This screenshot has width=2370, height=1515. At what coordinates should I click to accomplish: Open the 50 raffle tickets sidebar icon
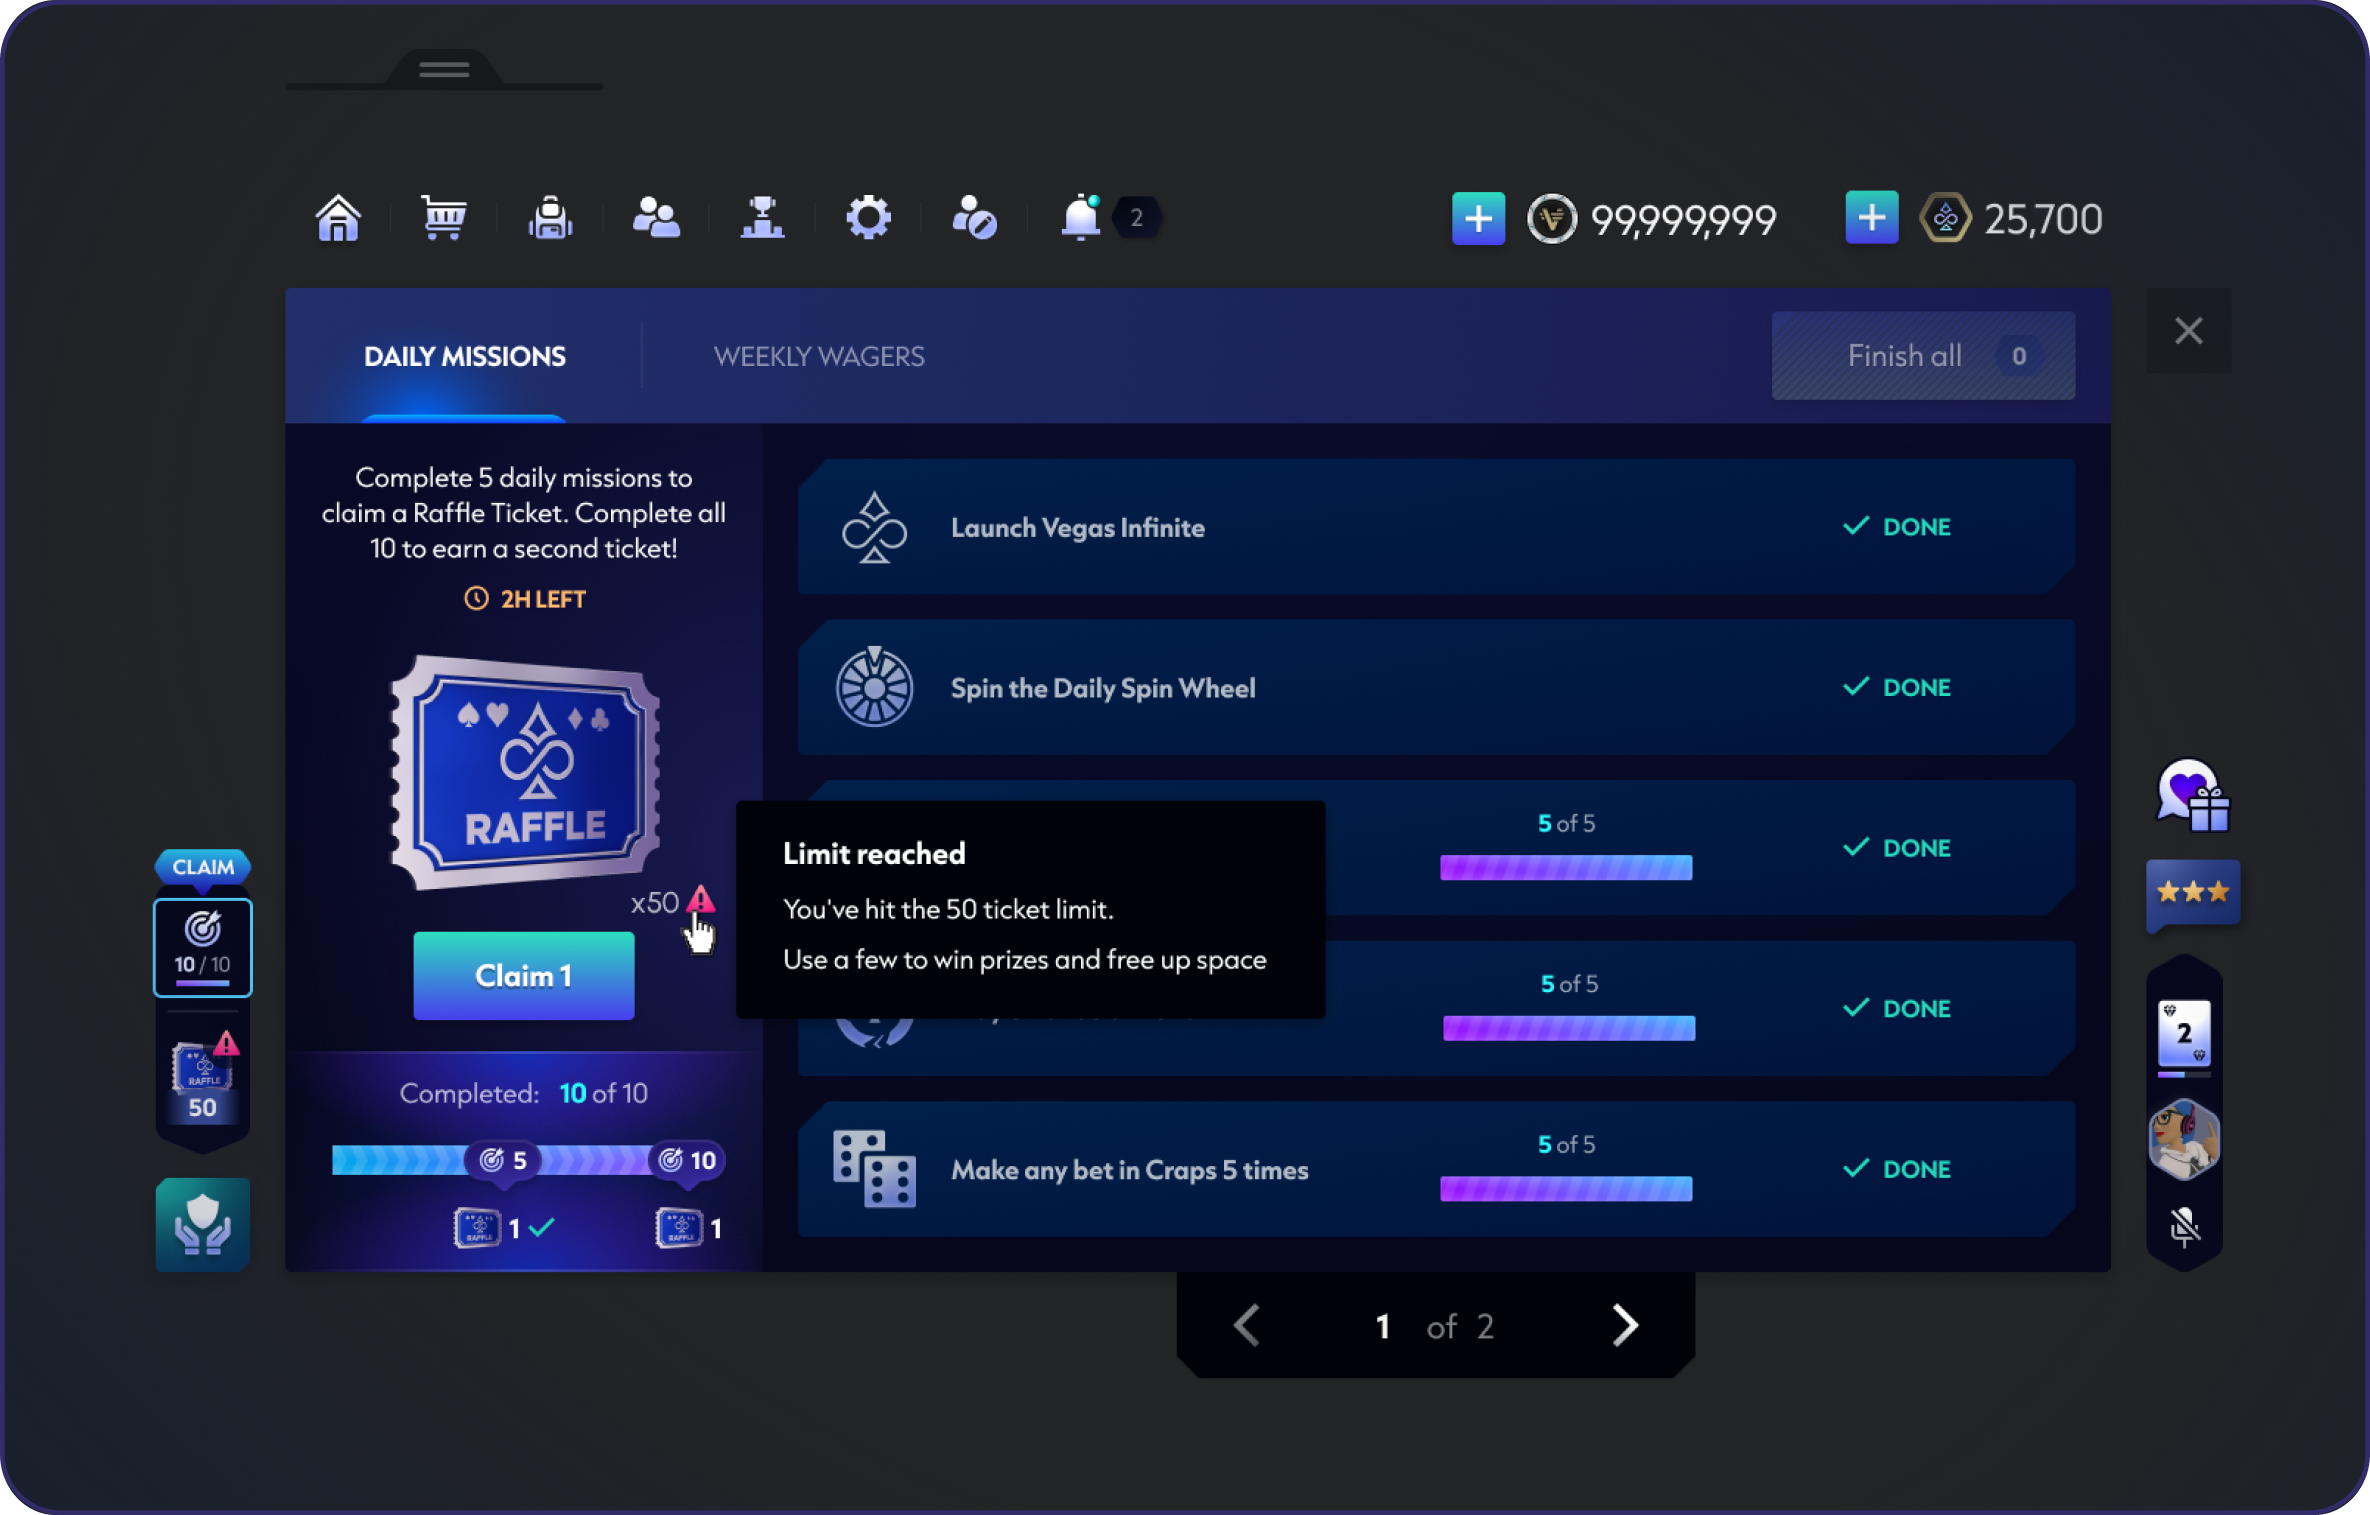(203, 1078)
